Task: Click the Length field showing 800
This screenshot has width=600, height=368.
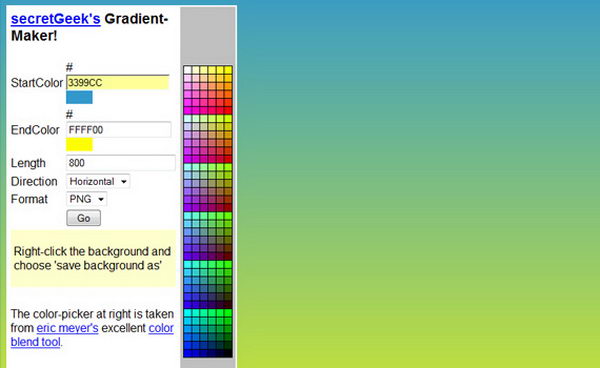Action: pos(121,163)
